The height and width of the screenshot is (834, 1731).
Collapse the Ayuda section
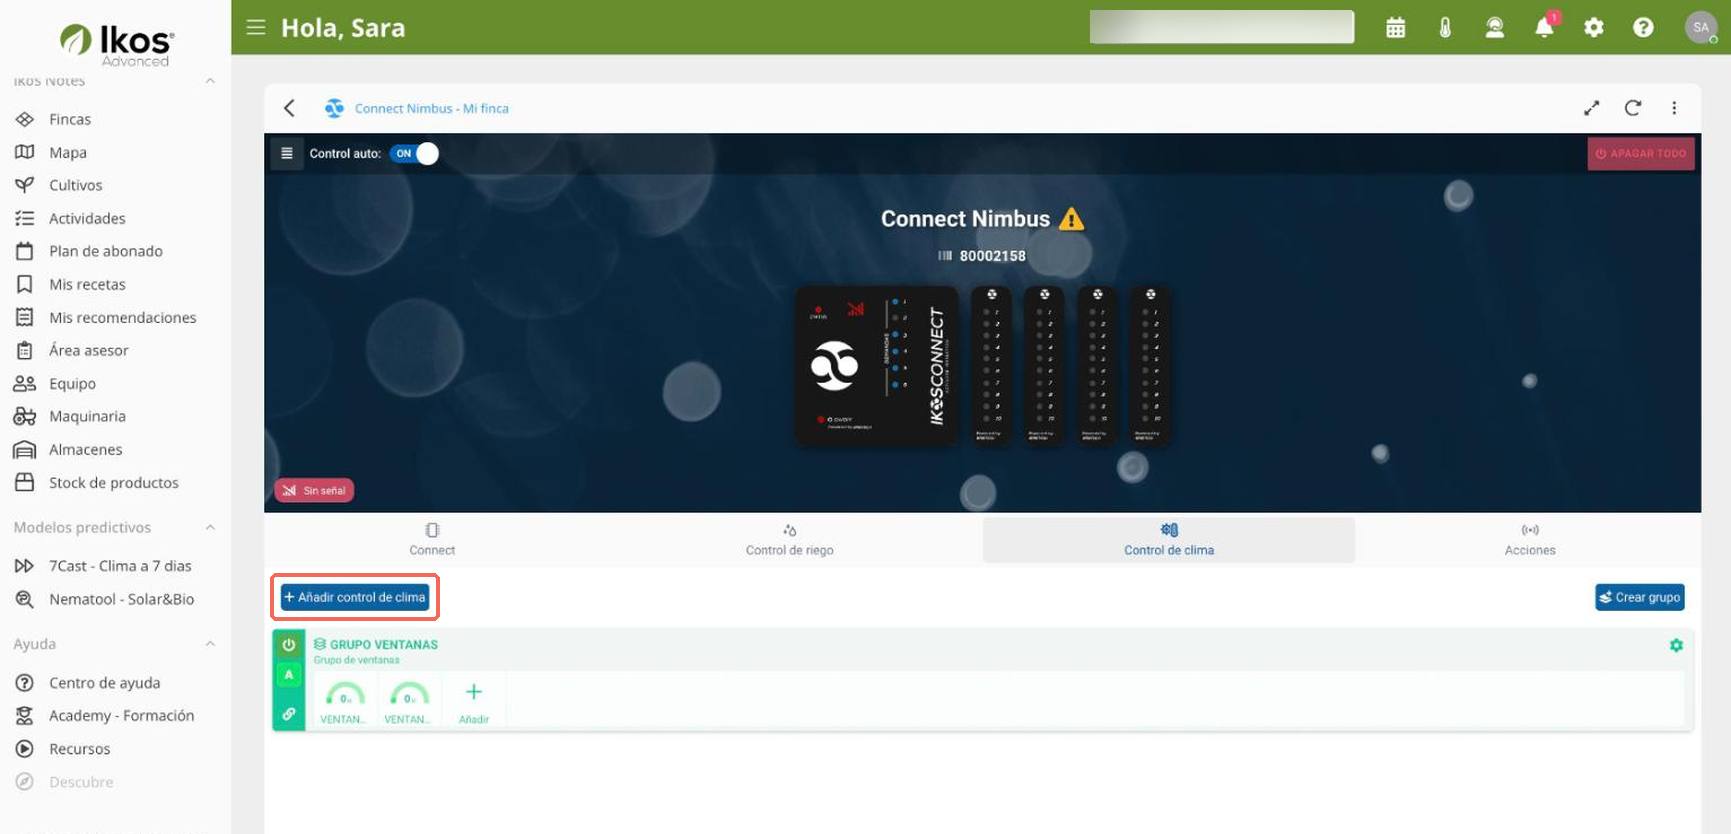(x=210, y=644)
